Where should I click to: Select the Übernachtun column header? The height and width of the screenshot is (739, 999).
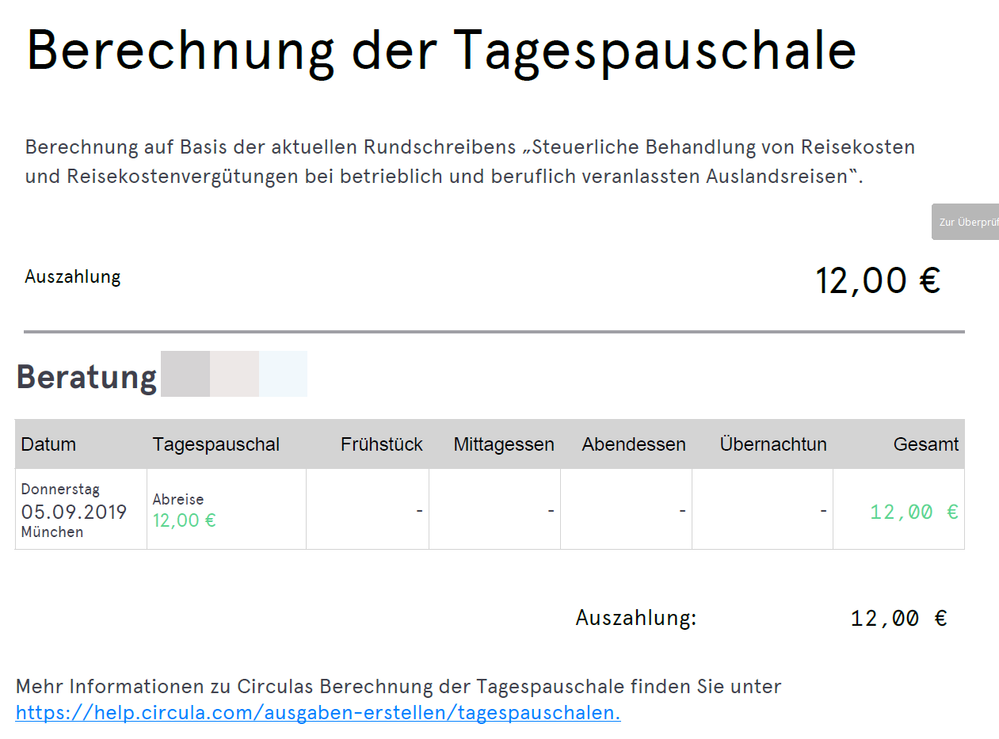(x=772, y=444)
